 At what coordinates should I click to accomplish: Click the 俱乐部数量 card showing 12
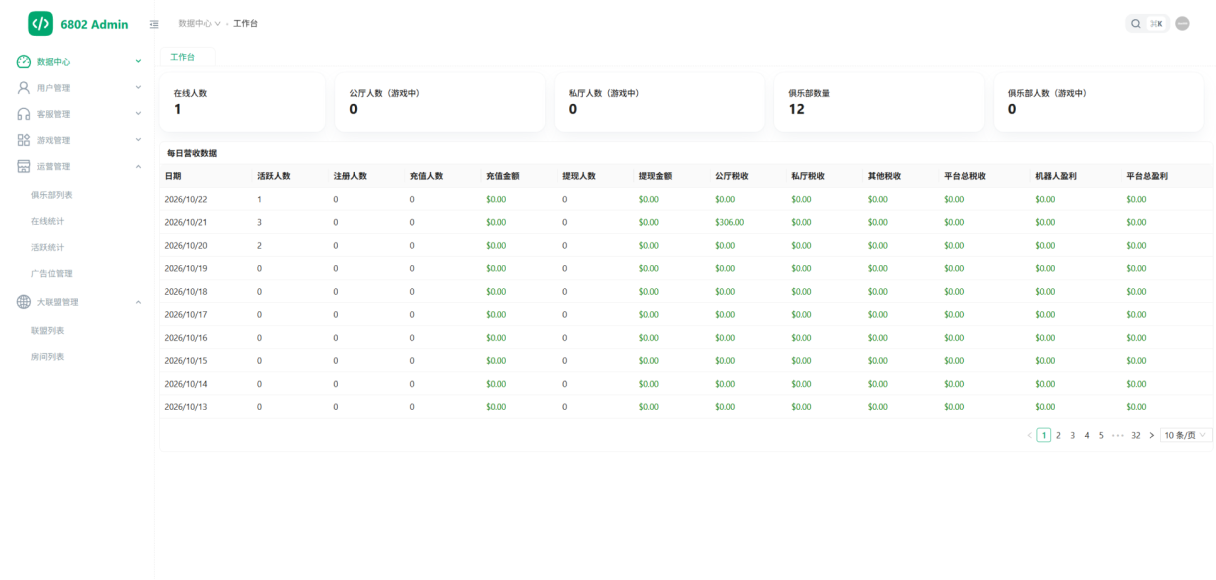(x=879, y=102)
